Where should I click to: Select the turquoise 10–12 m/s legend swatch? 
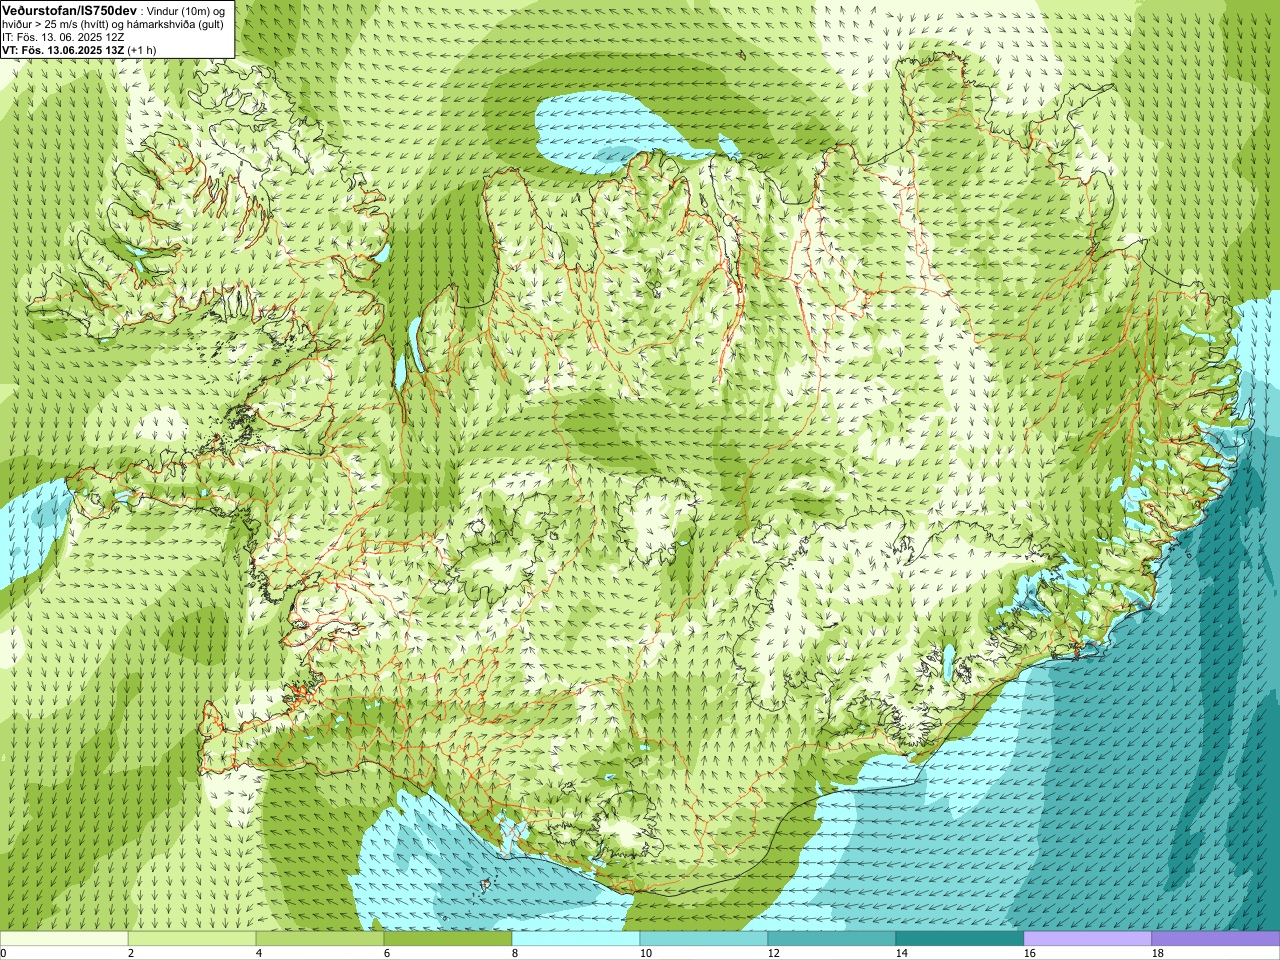point(704,939)
